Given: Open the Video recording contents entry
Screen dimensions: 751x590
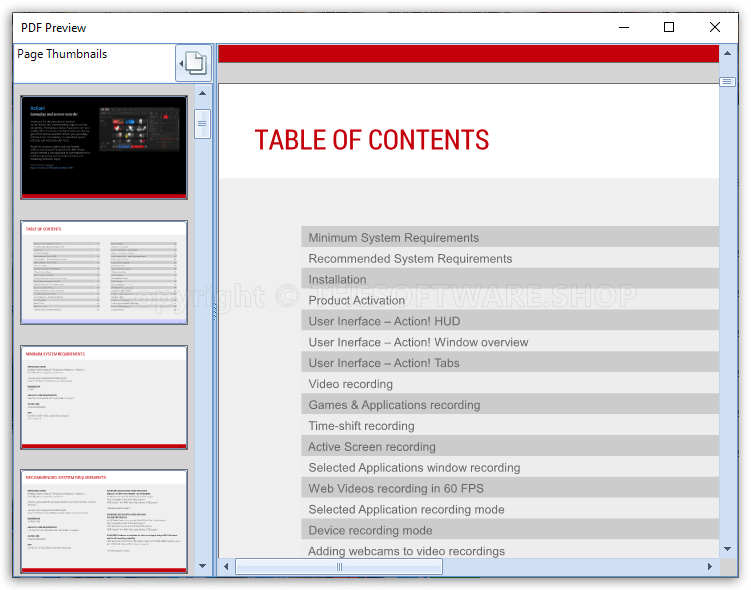Looking at the screenshot, I should click(510, 384).
